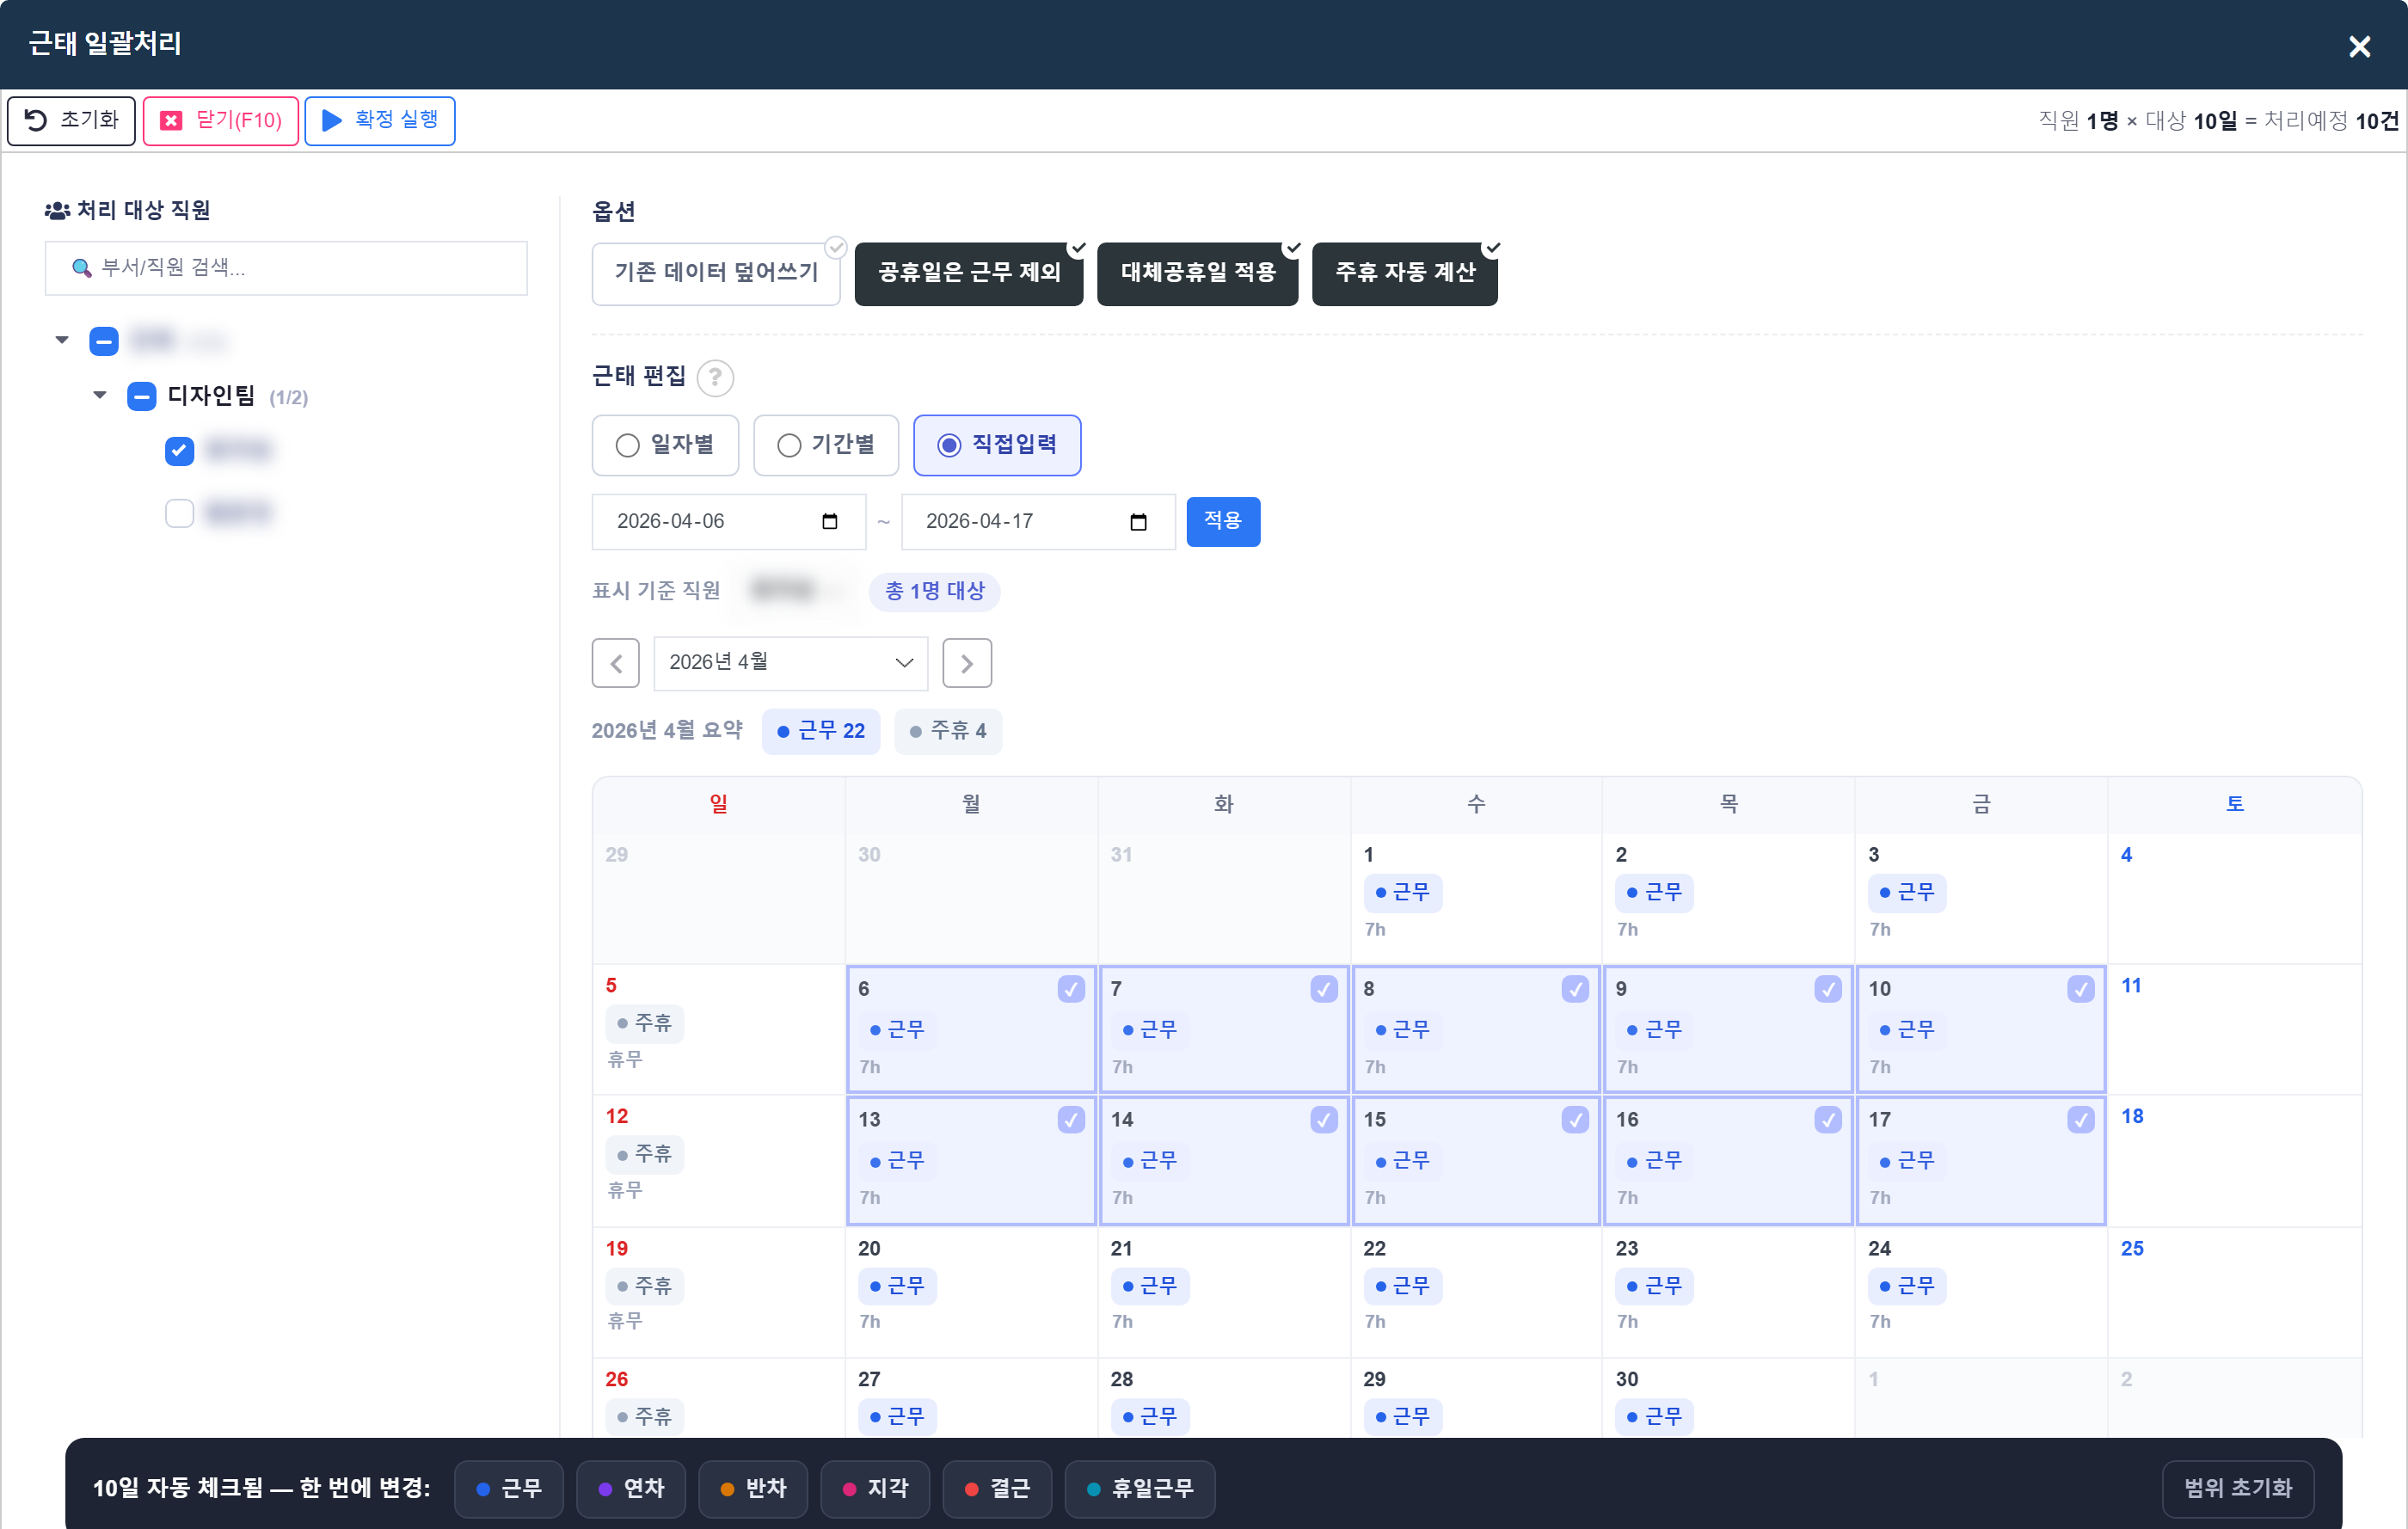Disable 주휴 자동 계산 option
This screenshot has height=1529, width=2408.
point(1404,273)
